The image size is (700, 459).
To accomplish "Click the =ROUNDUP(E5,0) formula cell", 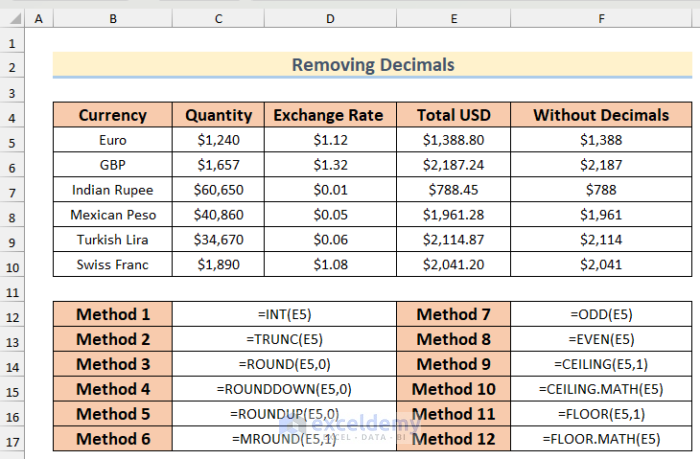I will pos(284,414).
